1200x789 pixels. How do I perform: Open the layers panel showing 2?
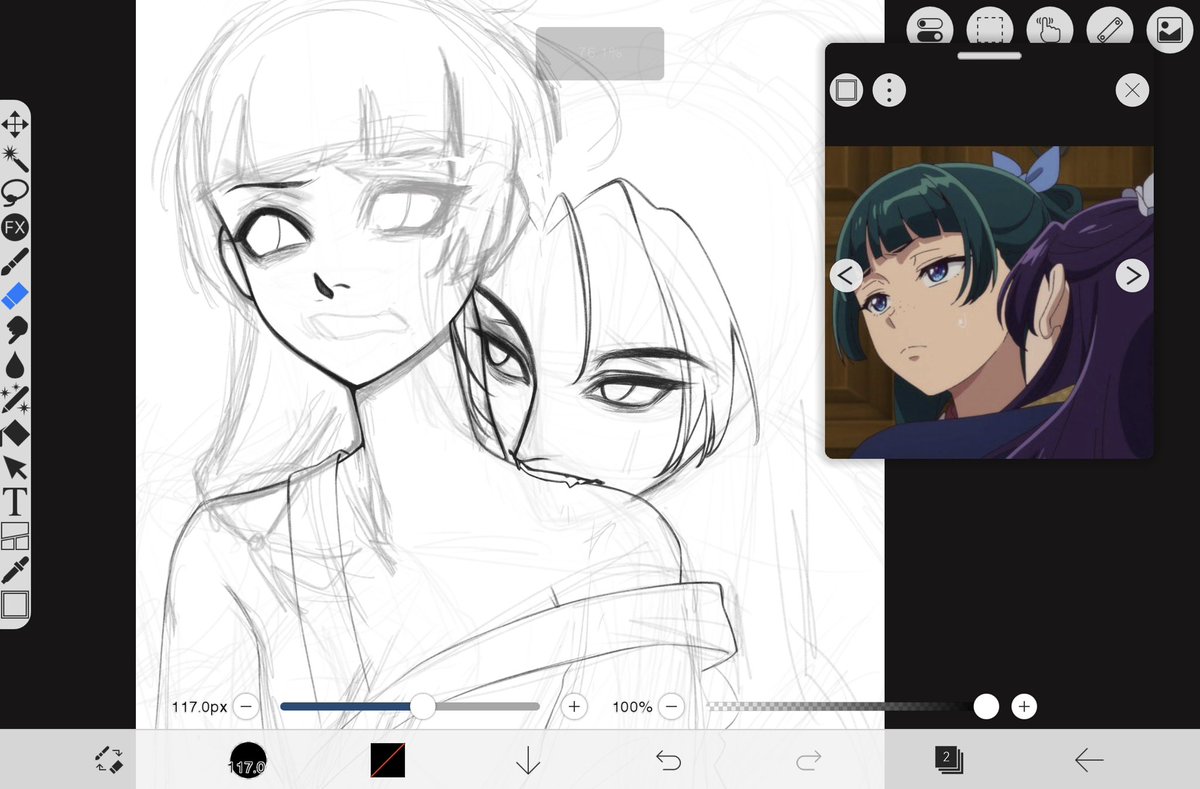(949, 760)
